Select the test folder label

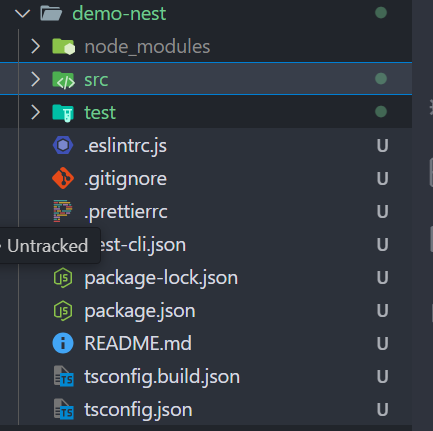pyautogui.click(x=100, y=113)
